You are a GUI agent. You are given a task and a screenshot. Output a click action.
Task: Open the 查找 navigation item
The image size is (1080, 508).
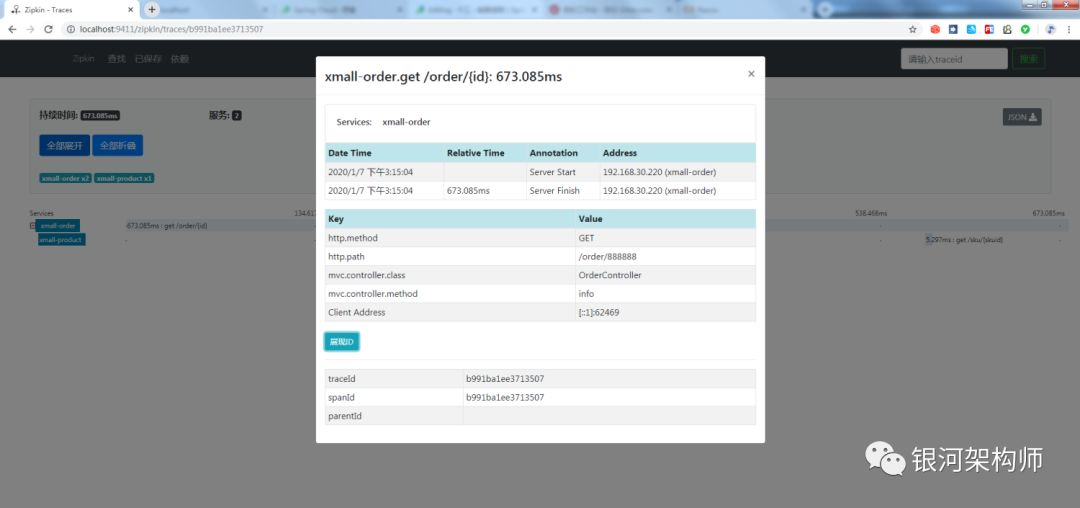click(116, 59)
